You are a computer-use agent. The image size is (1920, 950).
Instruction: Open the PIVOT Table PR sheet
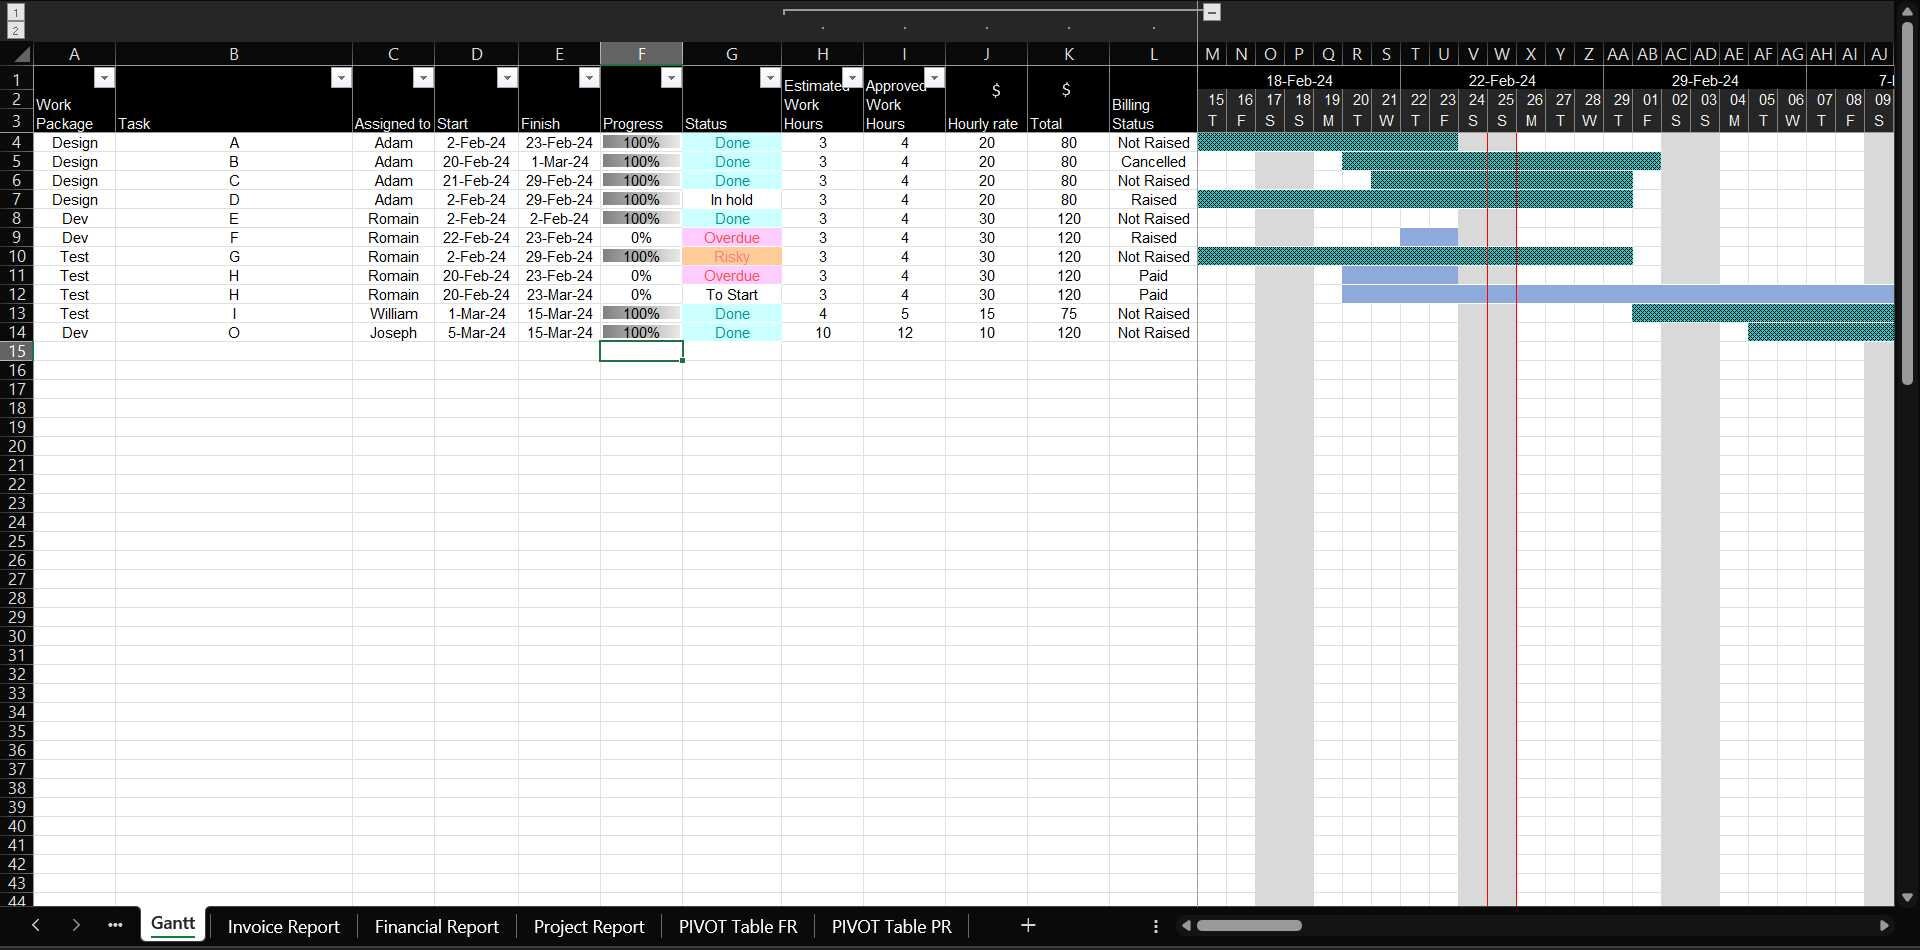[890, 926]
